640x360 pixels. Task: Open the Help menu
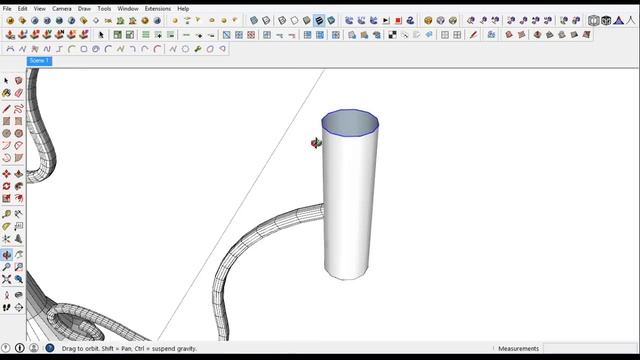(x=183, y=9)
